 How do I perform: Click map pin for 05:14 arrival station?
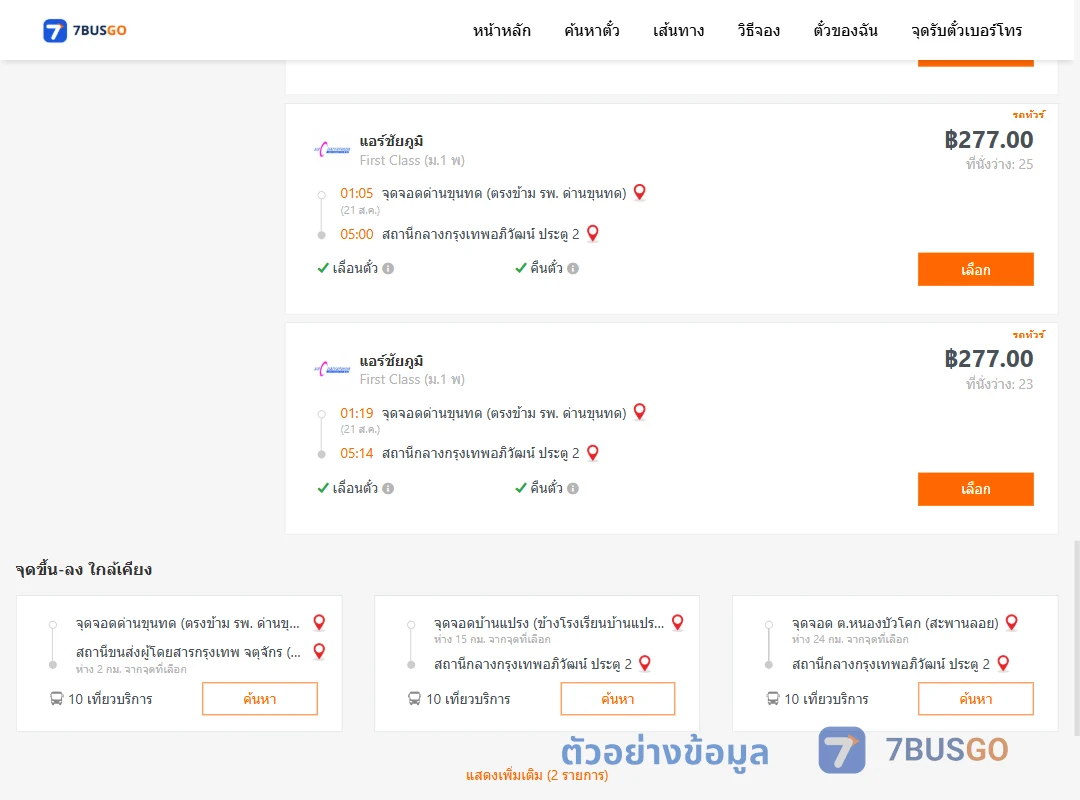(x=592, y=453)
